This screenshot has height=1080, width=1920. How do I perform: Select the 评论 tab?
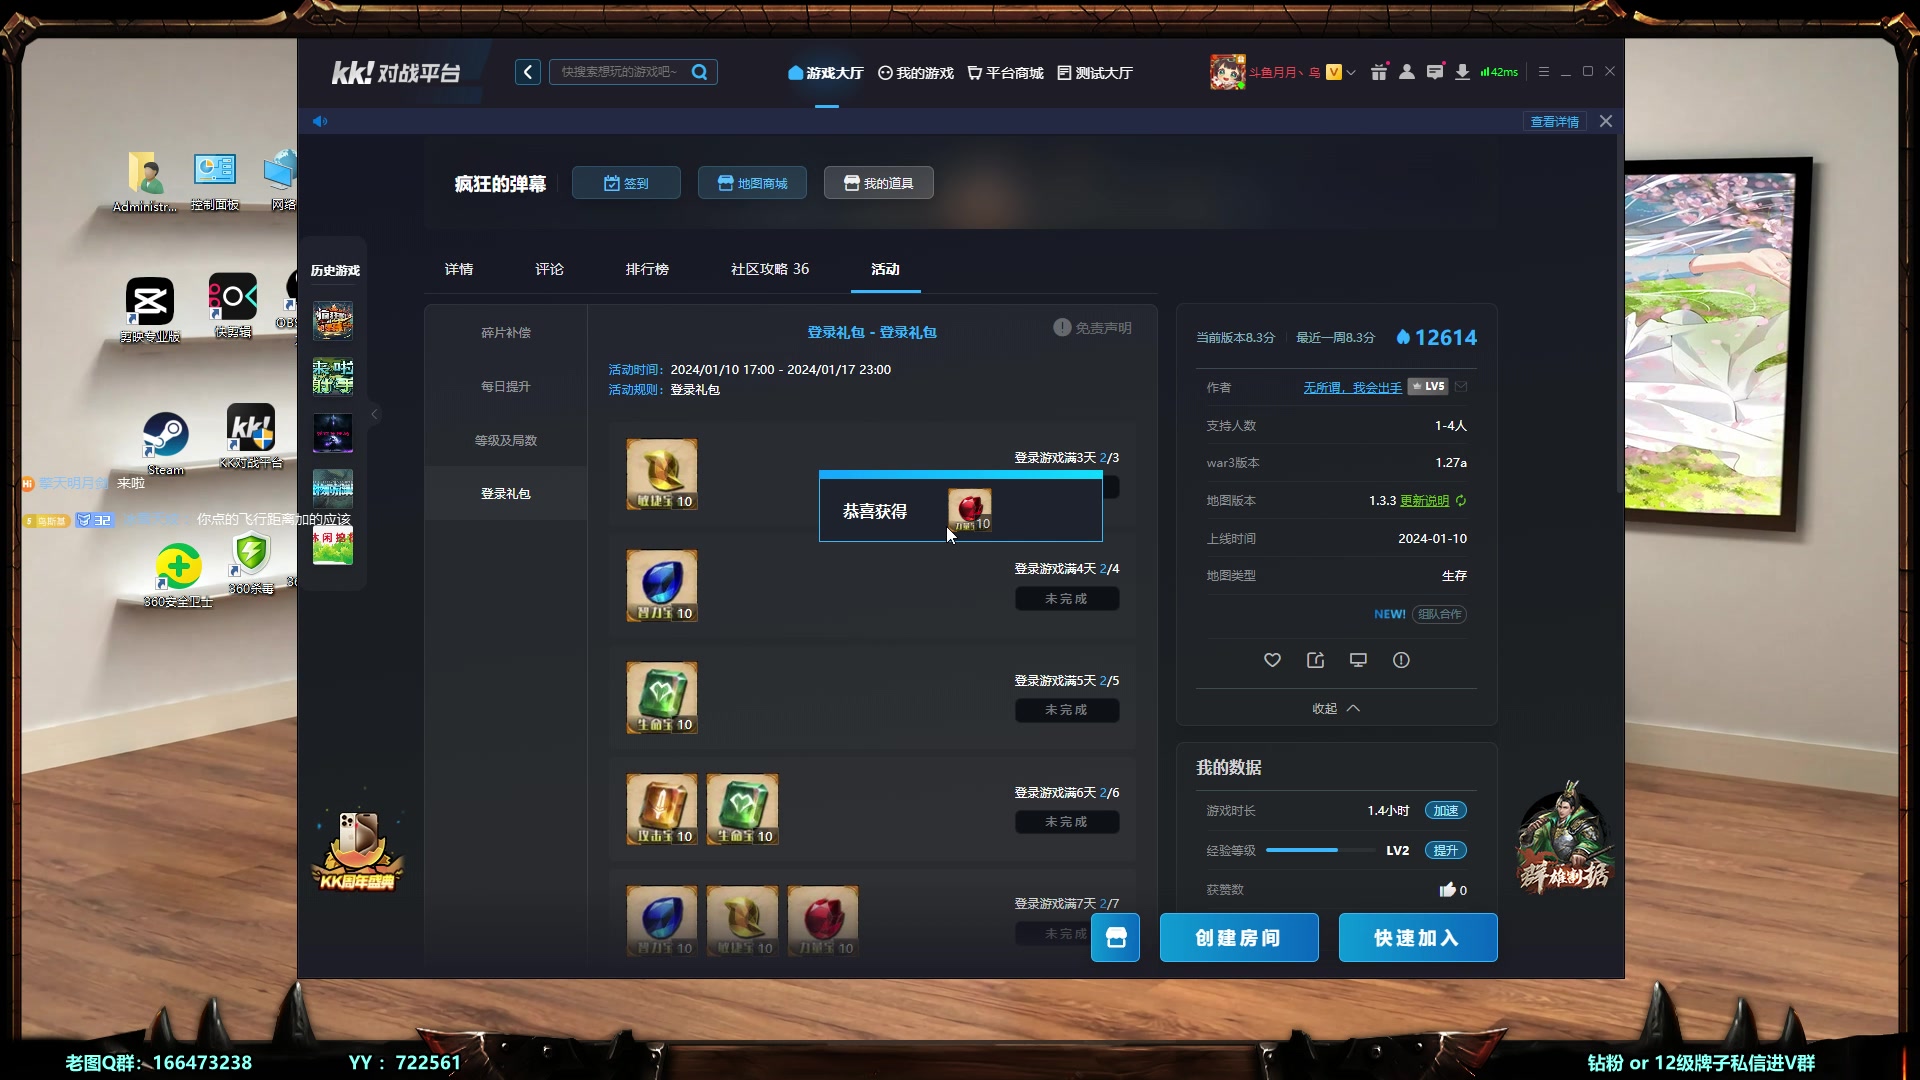click(549, 269)
